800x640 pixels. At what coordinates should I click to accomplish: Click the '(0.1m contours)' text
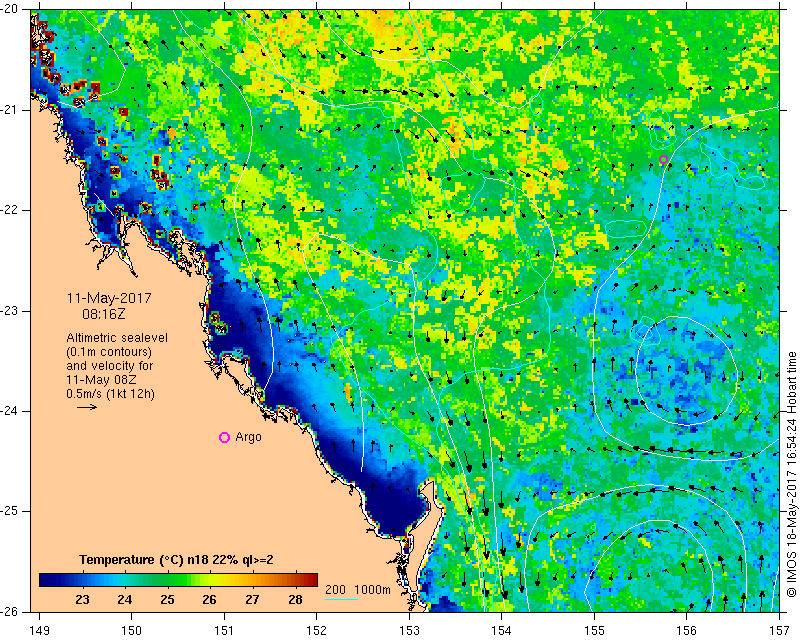coord(109,352)
